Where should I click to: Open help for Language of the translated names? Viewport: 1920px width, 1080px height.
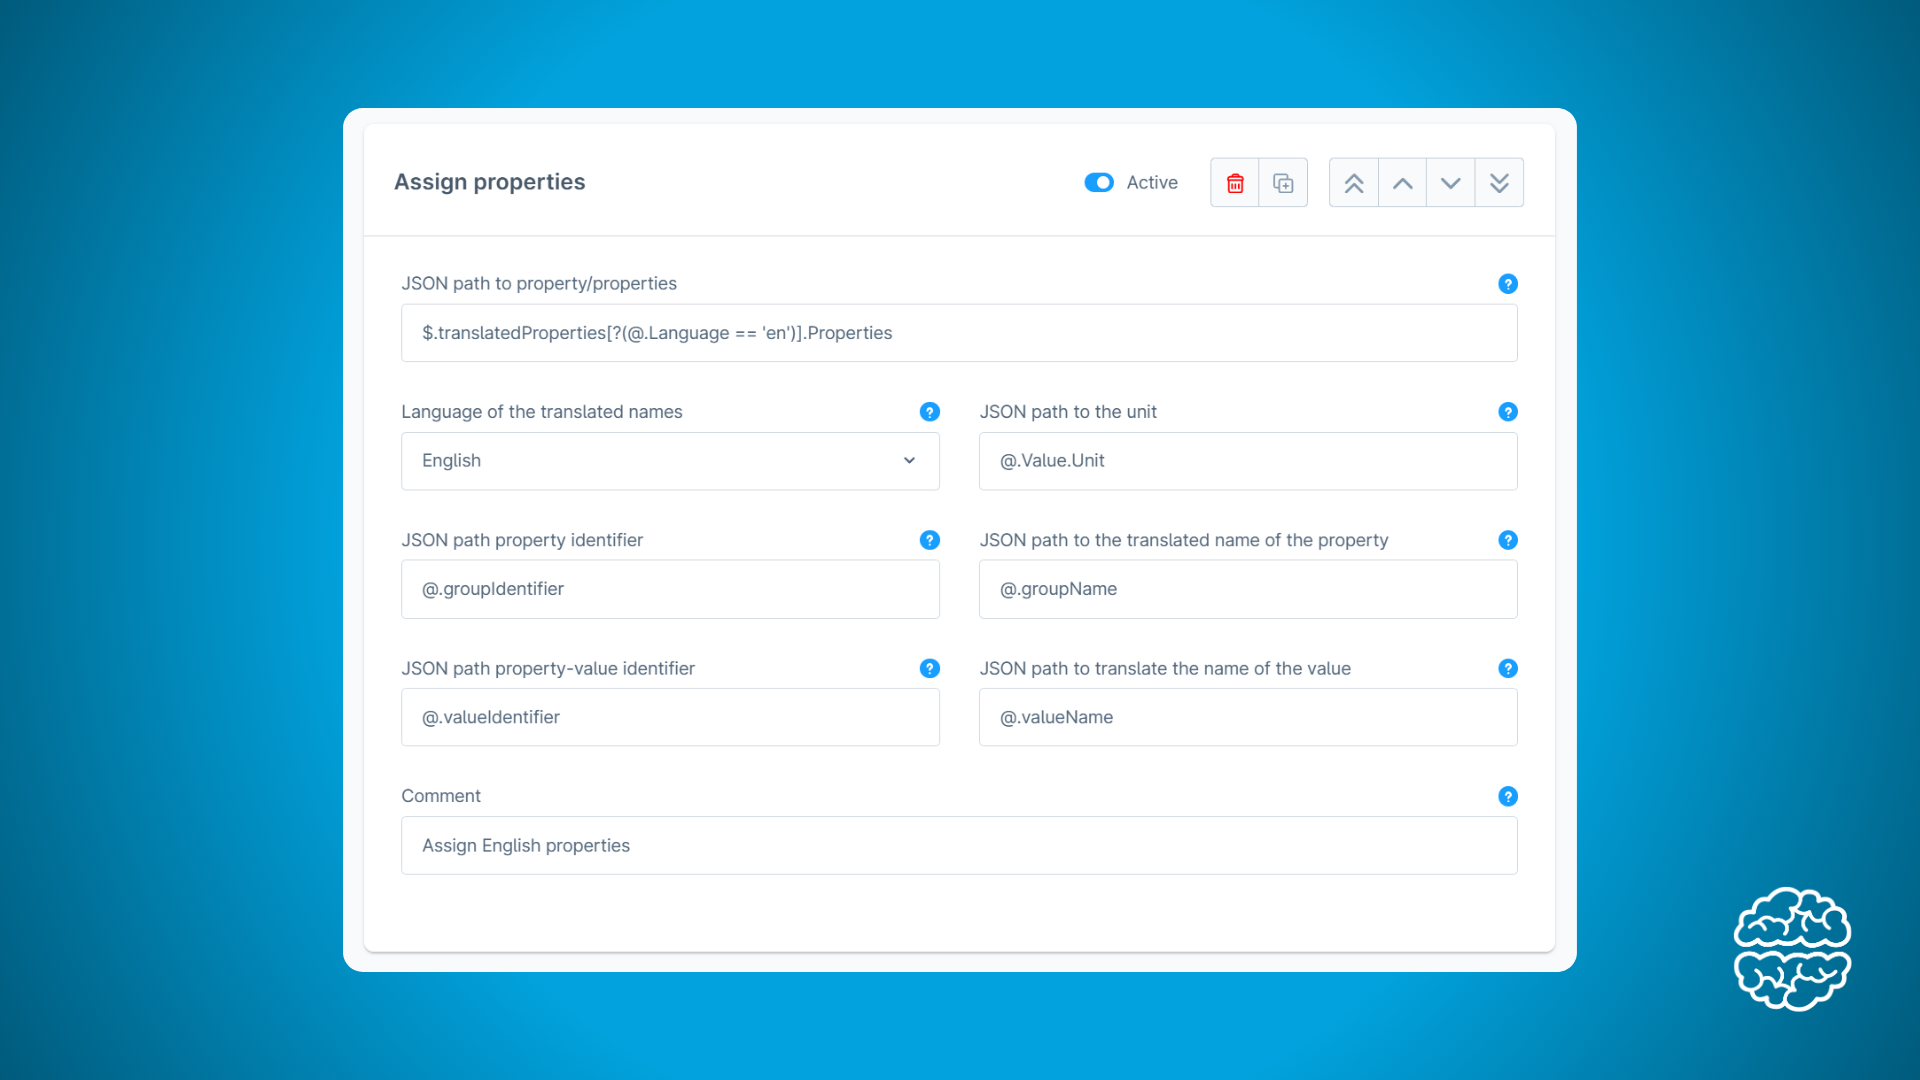[930, 412]
